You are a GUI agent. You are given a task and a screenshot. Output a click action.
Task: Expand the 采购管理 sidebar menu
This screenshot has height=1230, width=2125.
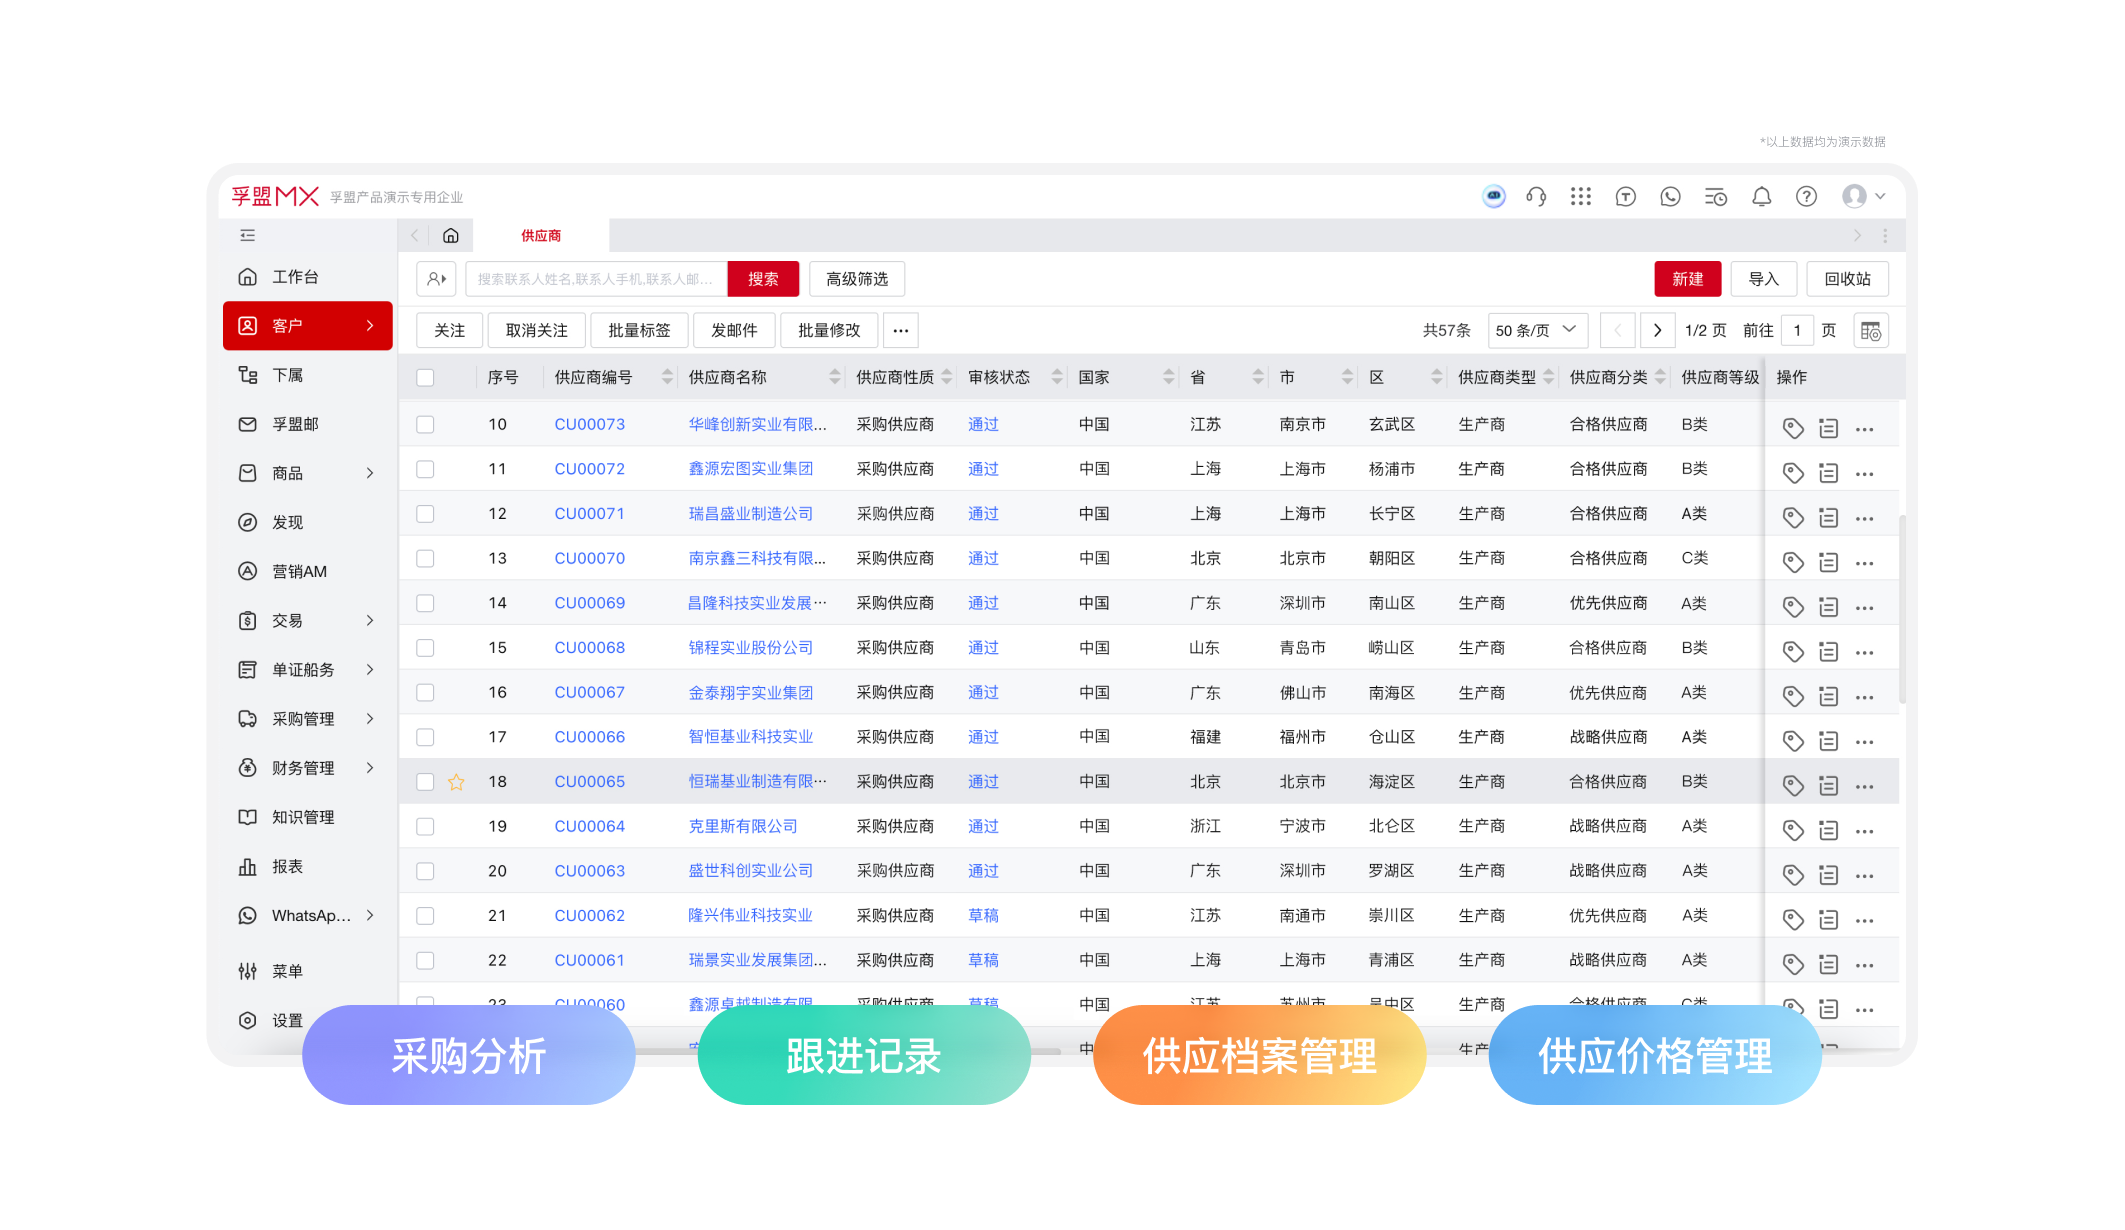click(x=305, y=718)
